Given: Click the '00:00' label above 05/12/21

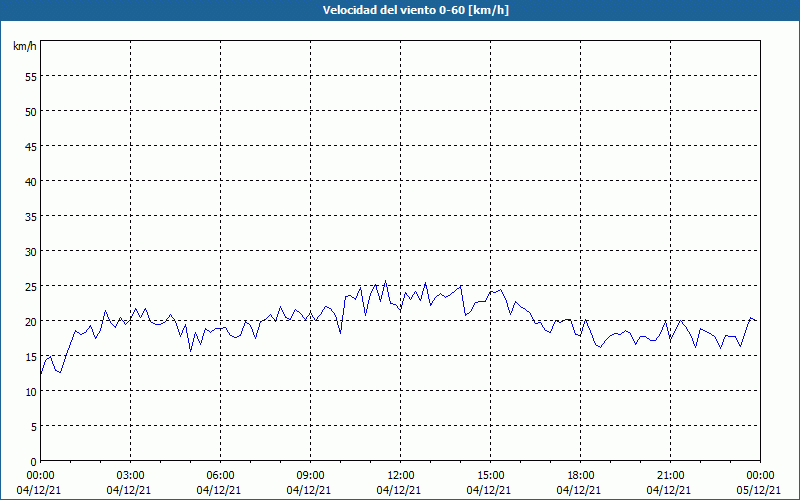Looking at the screenshot, I should click(760, 476).
